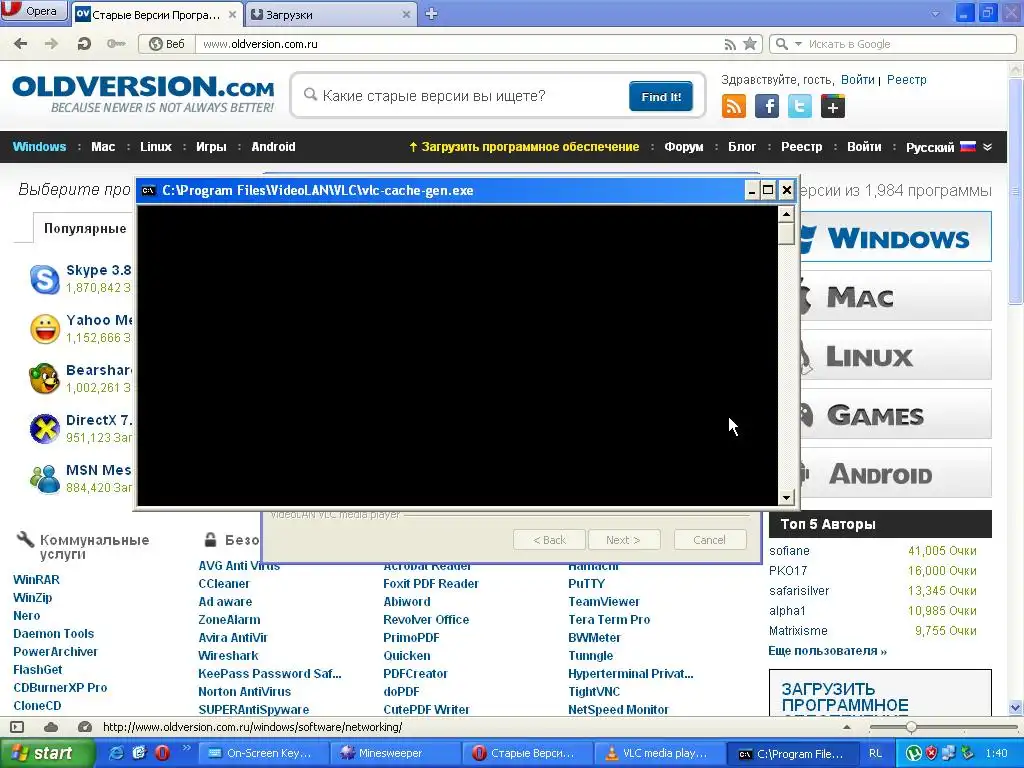The image size is (1024, 768).
Task: Select the Games platform banner
Action: pos(896,414)
